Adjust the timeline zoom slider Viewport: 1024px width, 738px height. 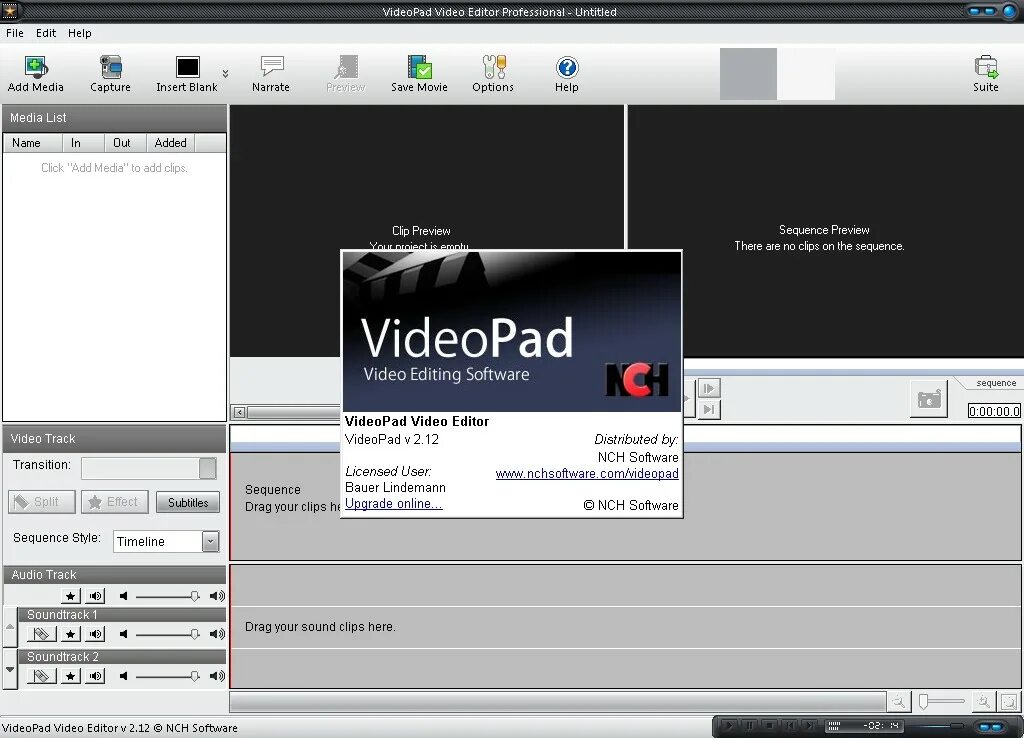(x=942, y=701)
